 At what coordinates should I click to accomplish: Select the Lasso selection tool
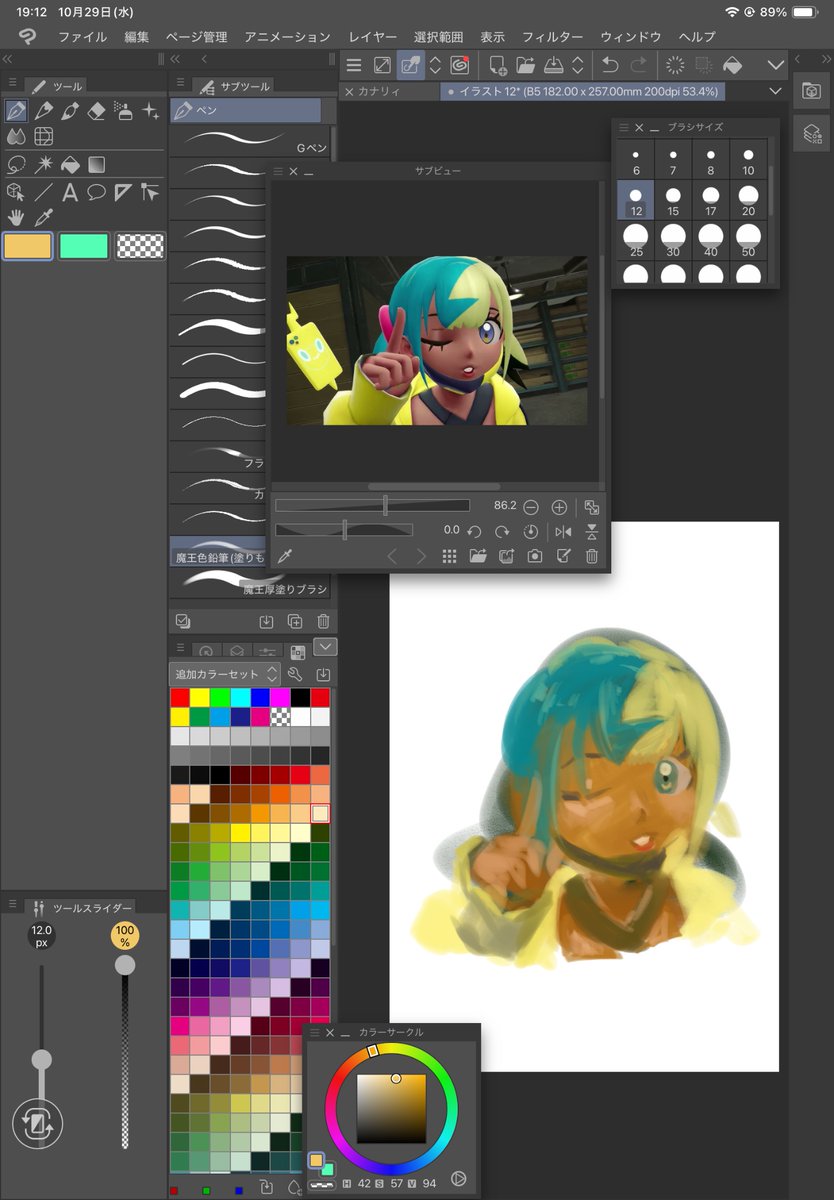point(16,164)
